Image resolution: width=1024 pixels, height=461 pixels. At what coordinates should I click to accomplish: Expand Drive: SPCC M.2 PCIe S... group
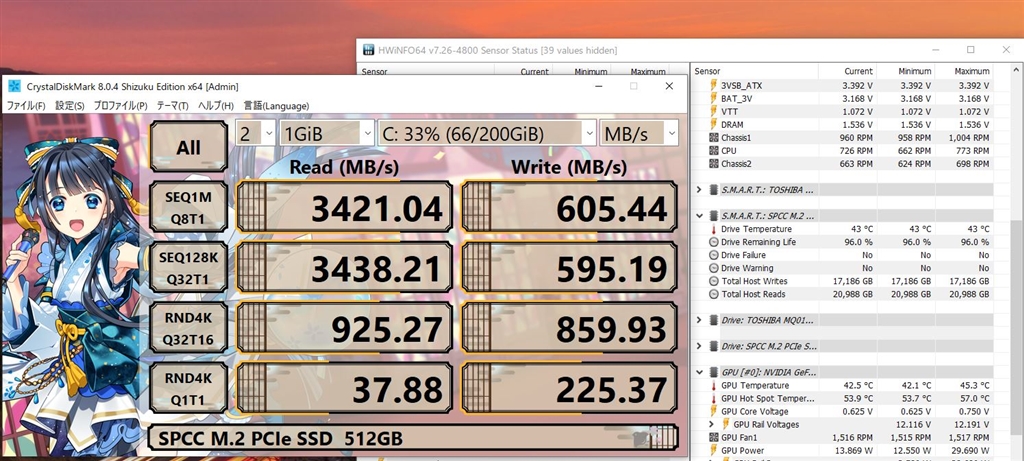click(699, 346)
